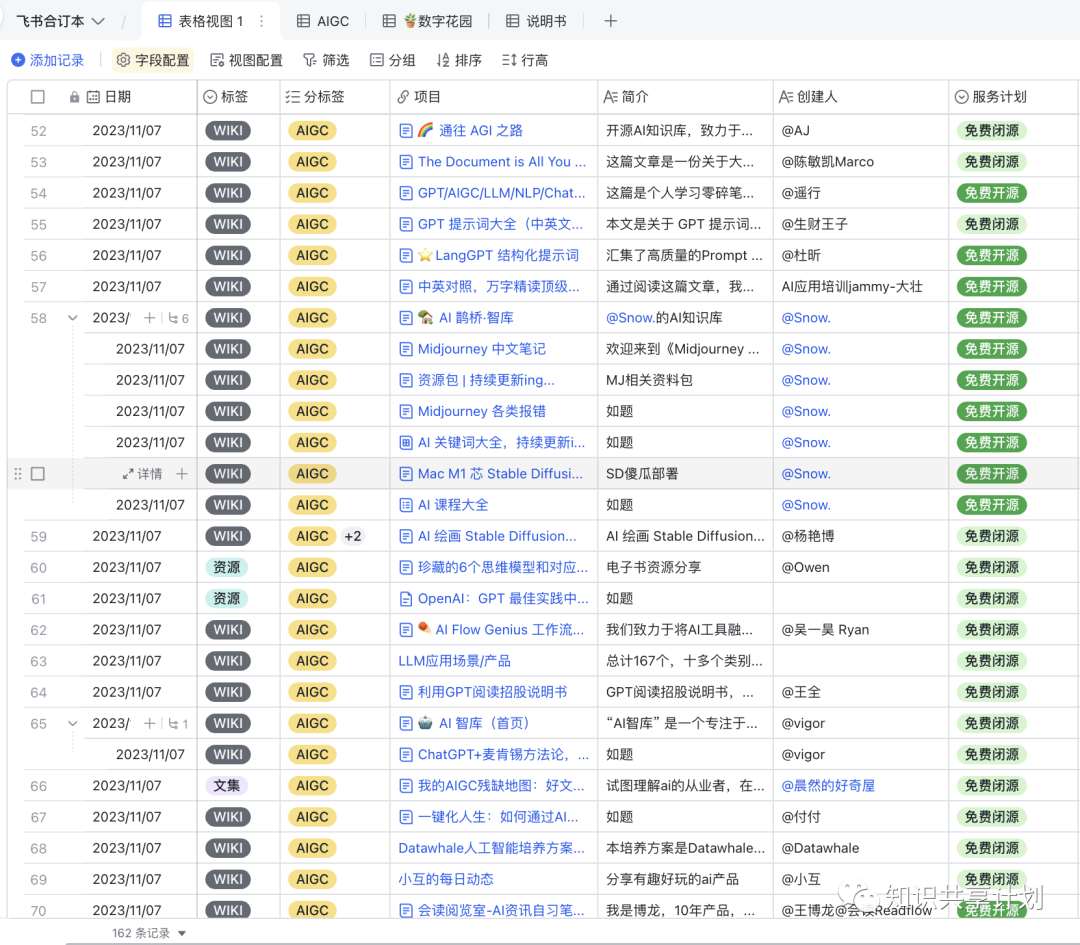The height and width of the screenshot is (945, 1080).
Task: Click the 分组 grouping icon
Action: coord(375,60)
